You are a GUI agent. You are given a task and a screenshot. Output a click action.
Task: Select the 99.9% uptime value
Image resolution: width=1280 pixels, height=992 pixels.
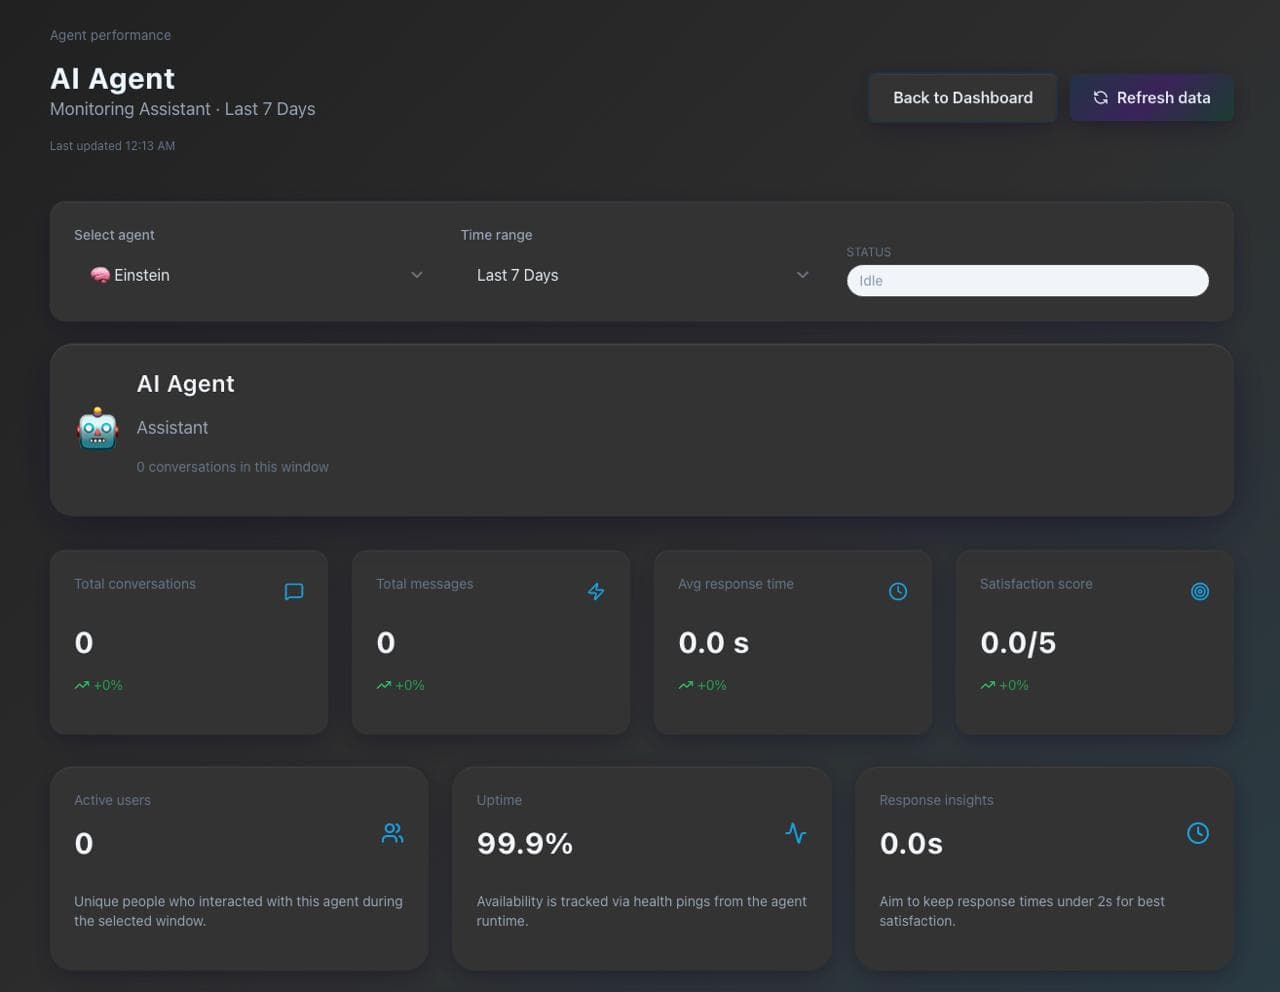pos(525,844)
